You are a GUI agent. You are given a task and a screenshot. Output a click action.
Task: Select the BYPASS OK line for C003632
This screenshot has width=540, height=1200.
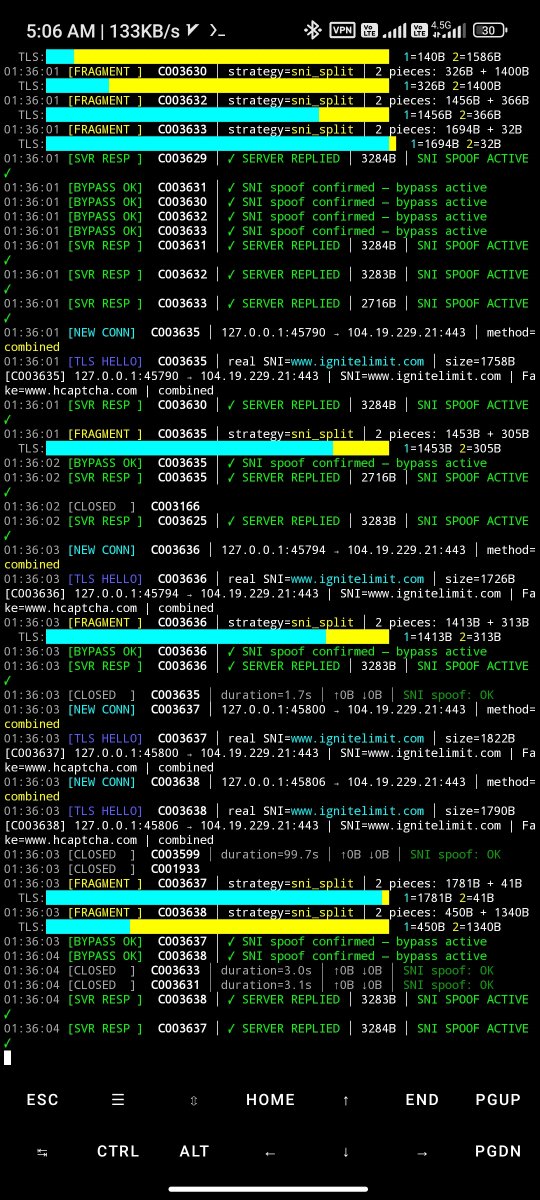245,217
